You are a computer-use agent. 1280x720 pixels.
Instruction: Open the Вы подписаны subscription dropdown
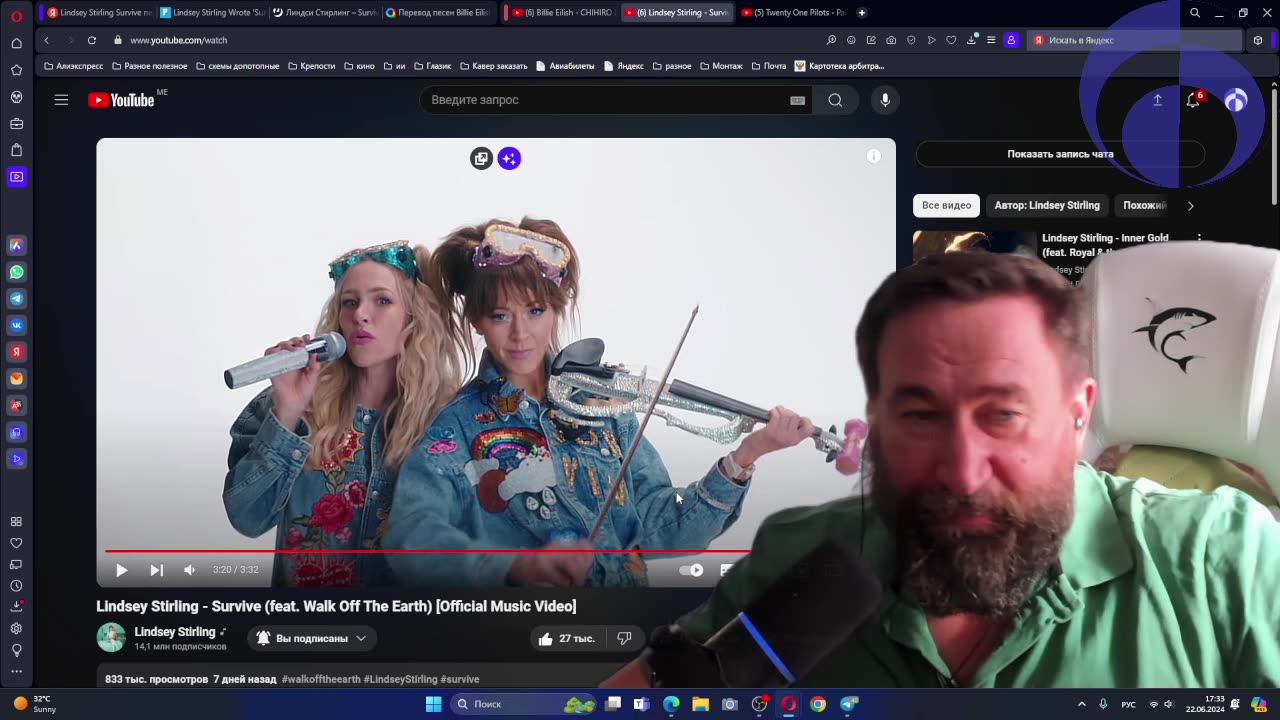pos(311,638)
